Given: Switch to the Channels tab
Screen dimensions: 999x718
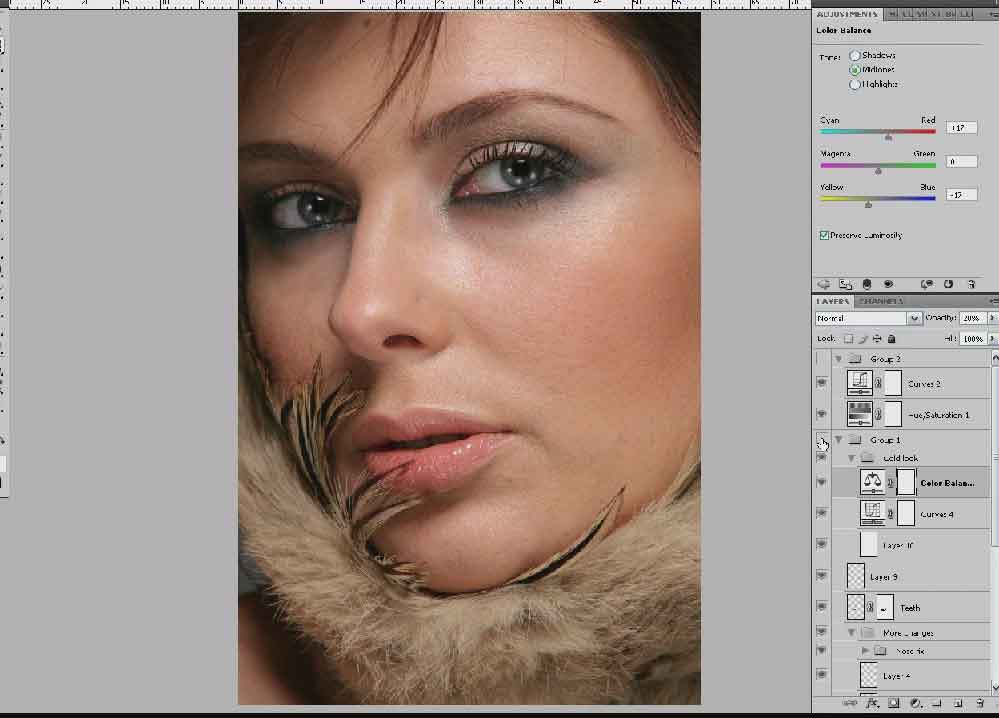Looking at the screenshot, I should (880, 301).
